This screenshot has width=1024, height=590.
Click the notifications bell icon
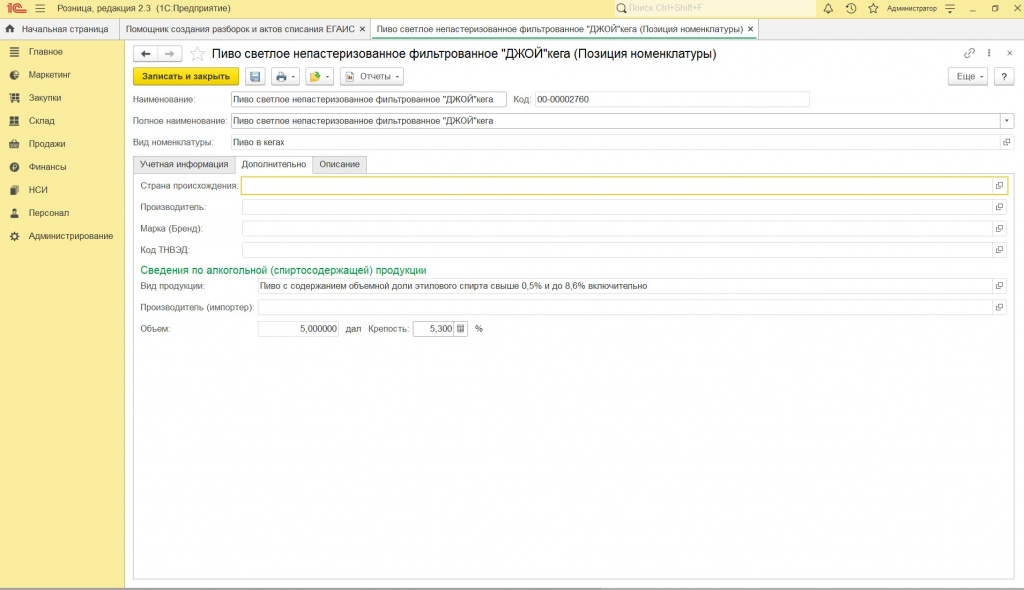pos(828,8)
